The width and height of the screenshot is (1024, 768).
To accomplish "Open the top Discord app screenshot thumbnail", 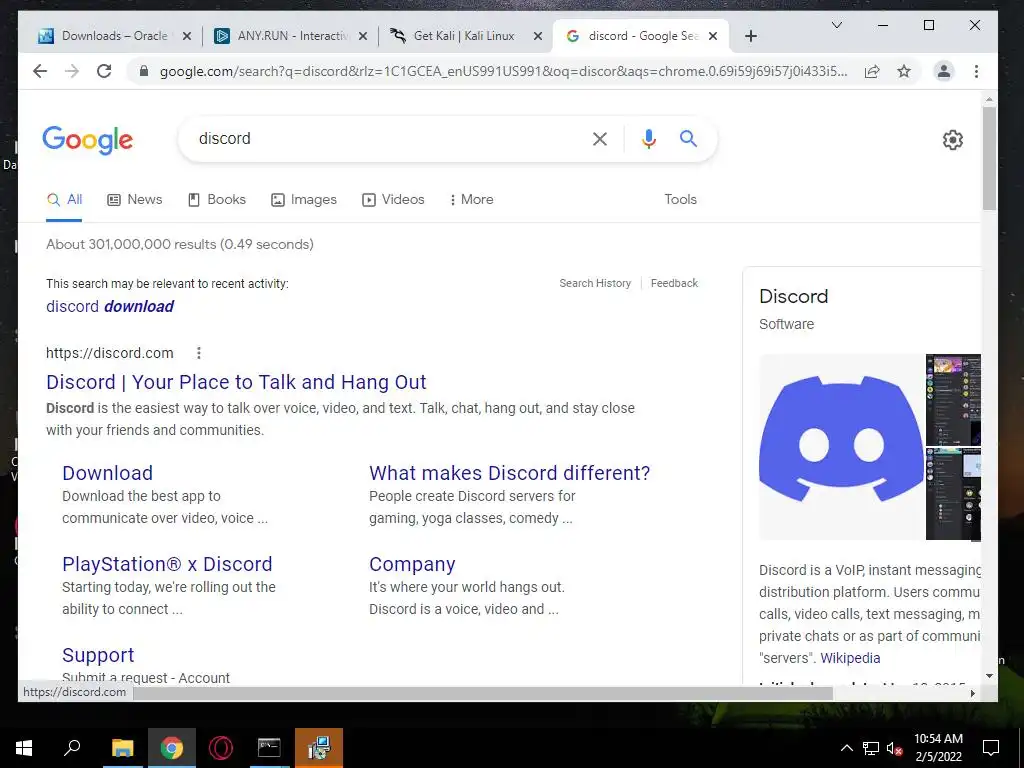I will tap(953, 400).
